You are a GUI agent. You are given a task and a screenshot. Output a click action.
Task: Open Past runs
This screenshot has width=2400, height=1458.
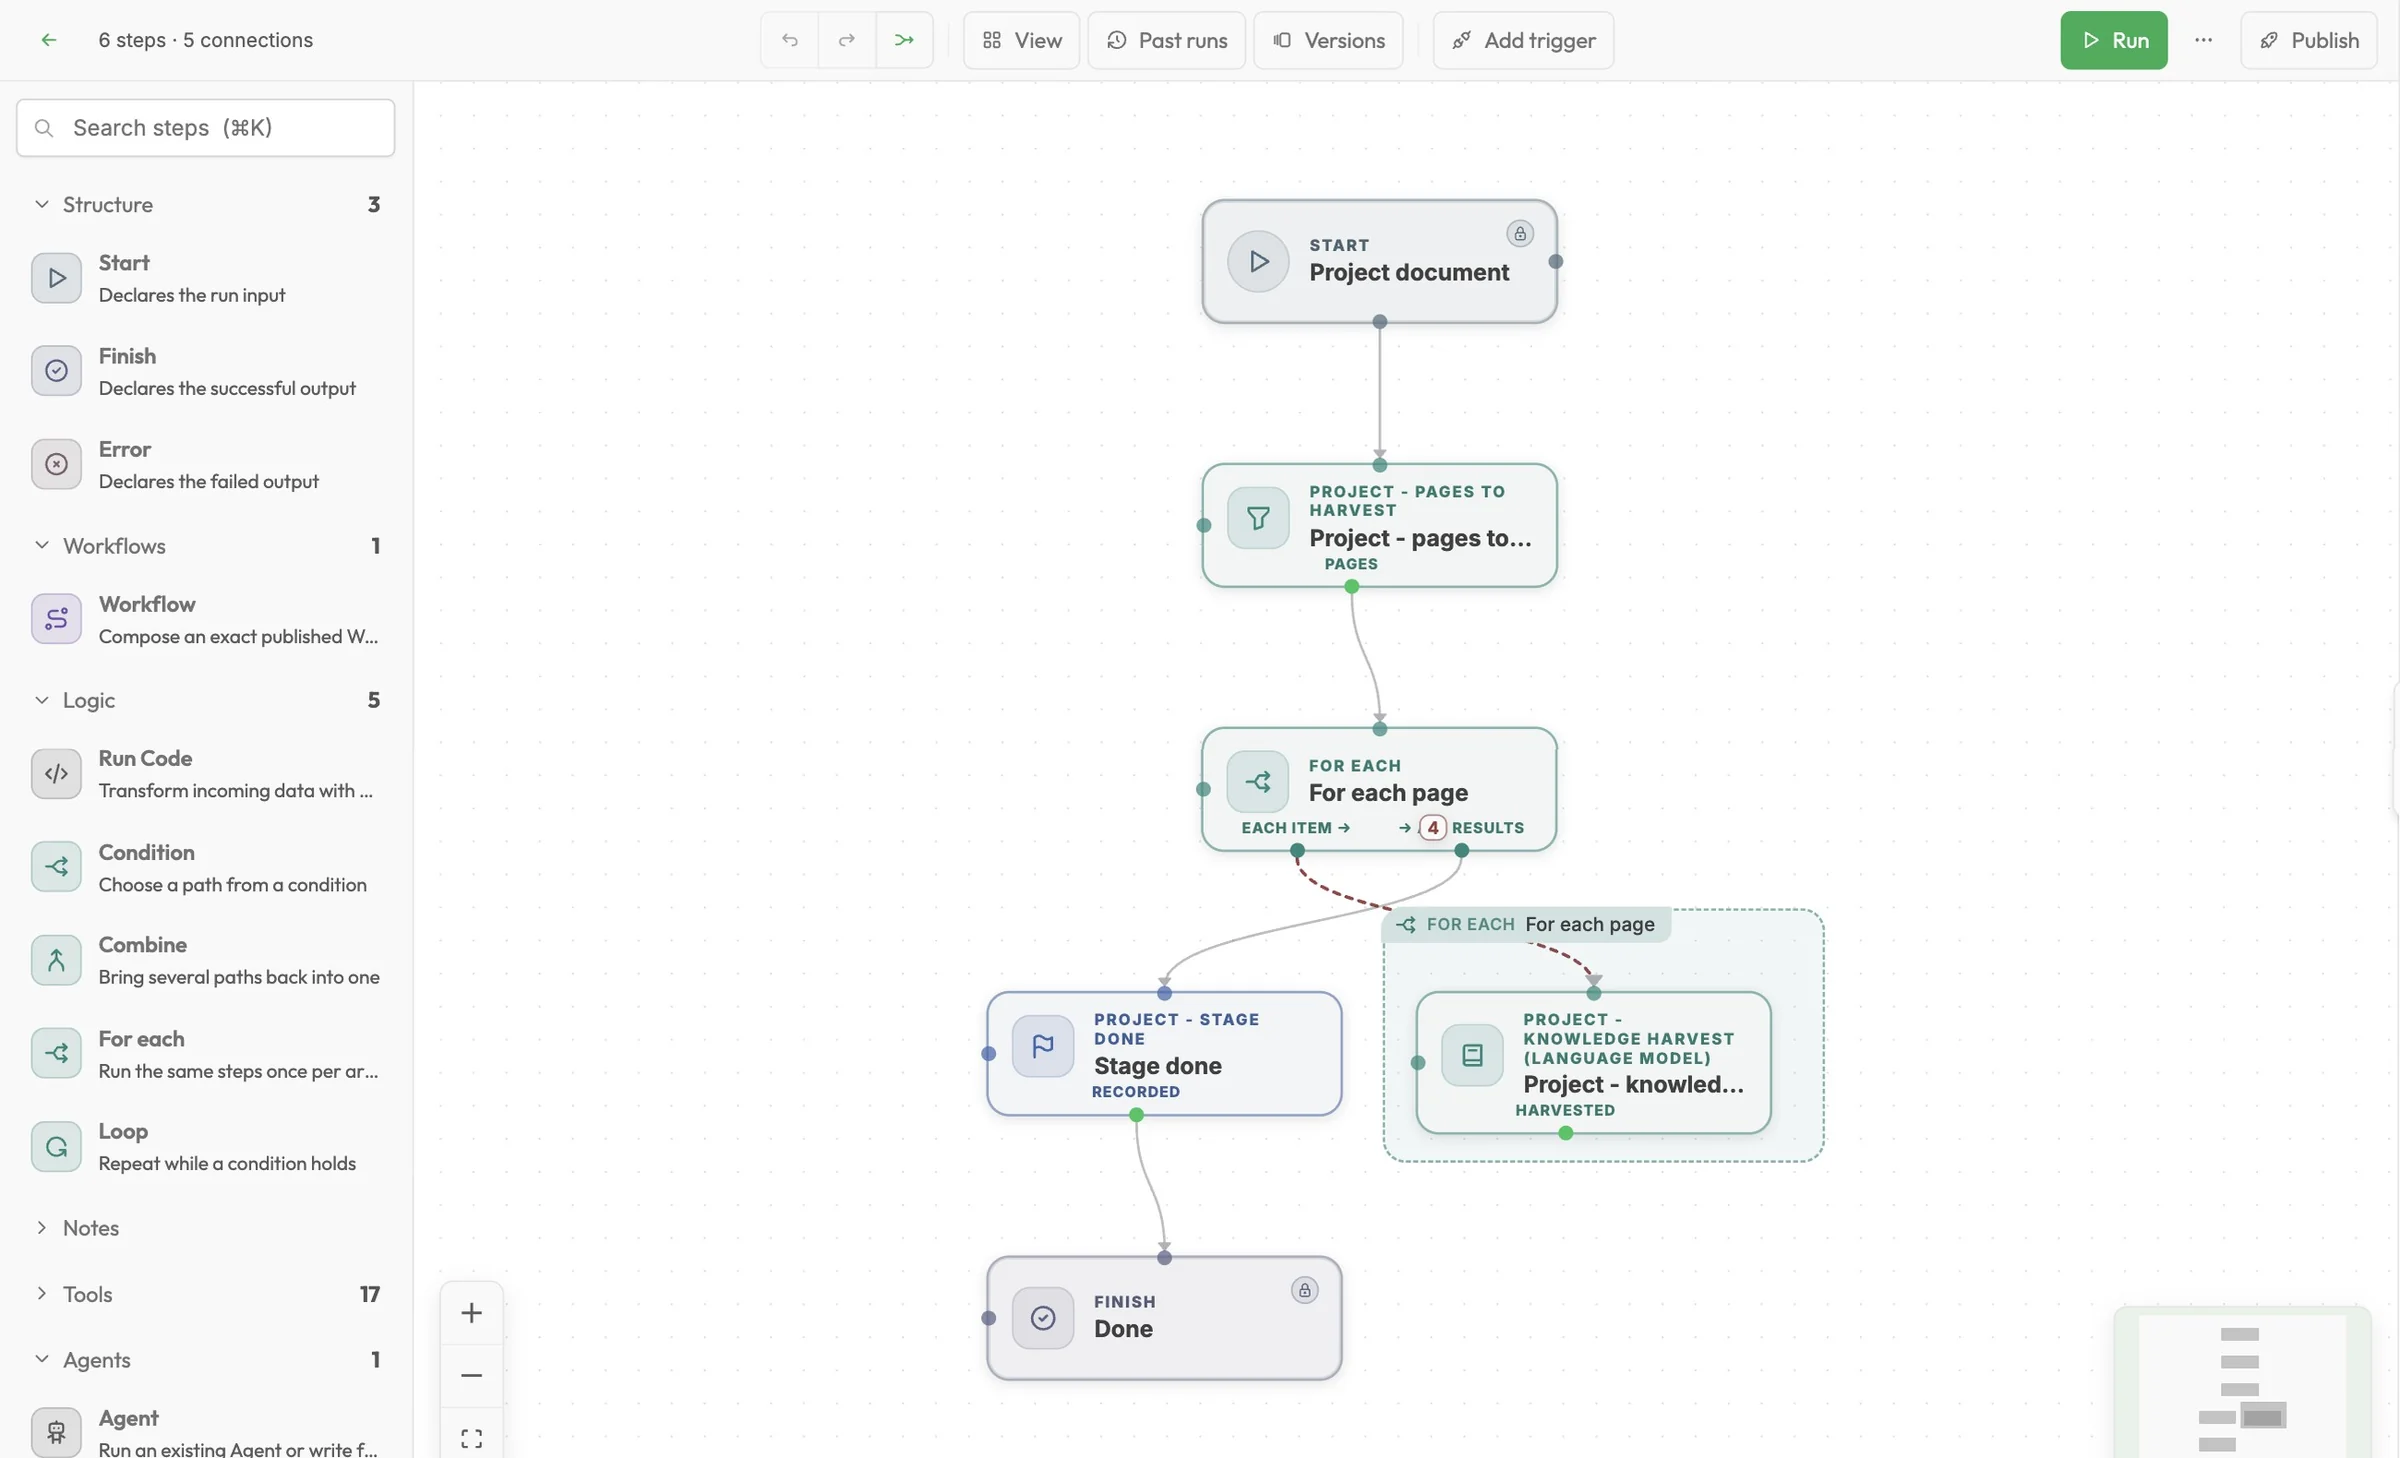pyautogui.click(x=1166, y=40)
